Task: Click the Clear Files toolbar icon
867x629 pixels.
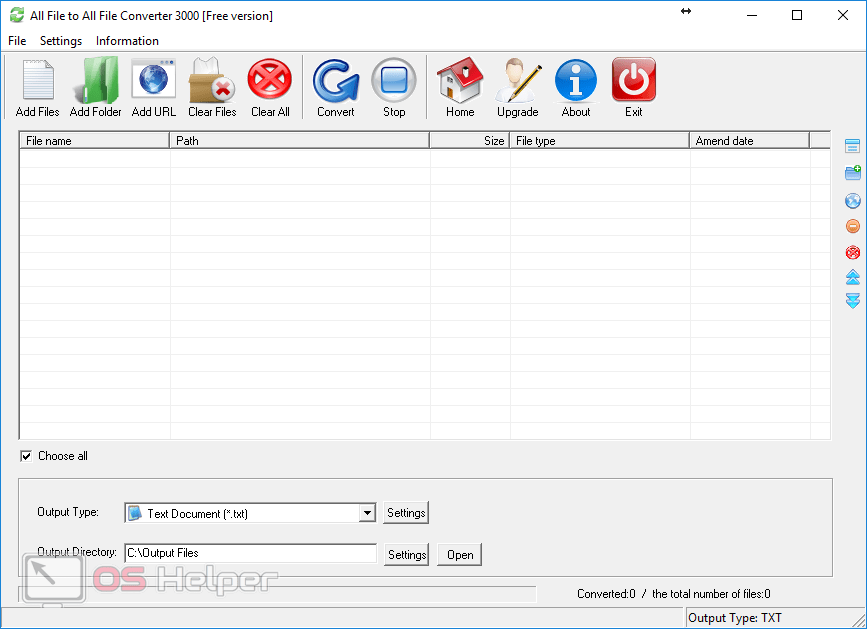Action: click(x=212, y=82)
